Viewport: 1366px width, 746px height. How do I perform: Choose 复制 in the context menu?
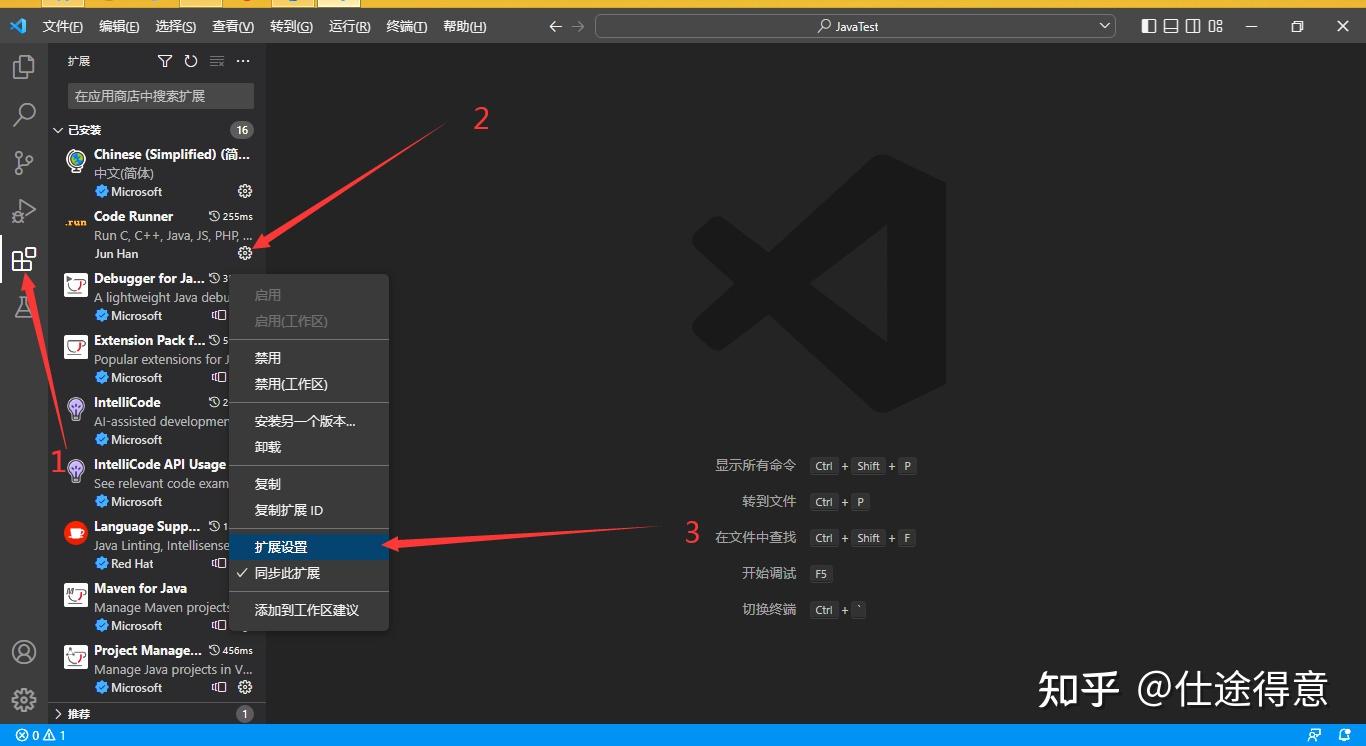(x=308, y=484)
